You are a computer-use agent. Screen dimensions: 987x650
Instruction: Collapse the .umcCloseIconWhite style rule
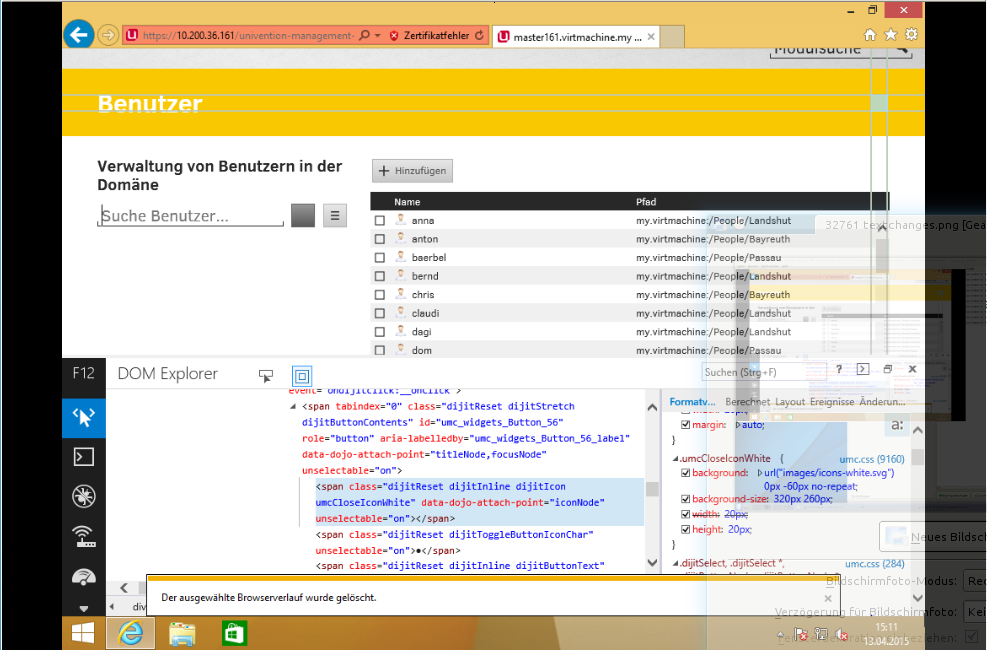tap(675, 458)
